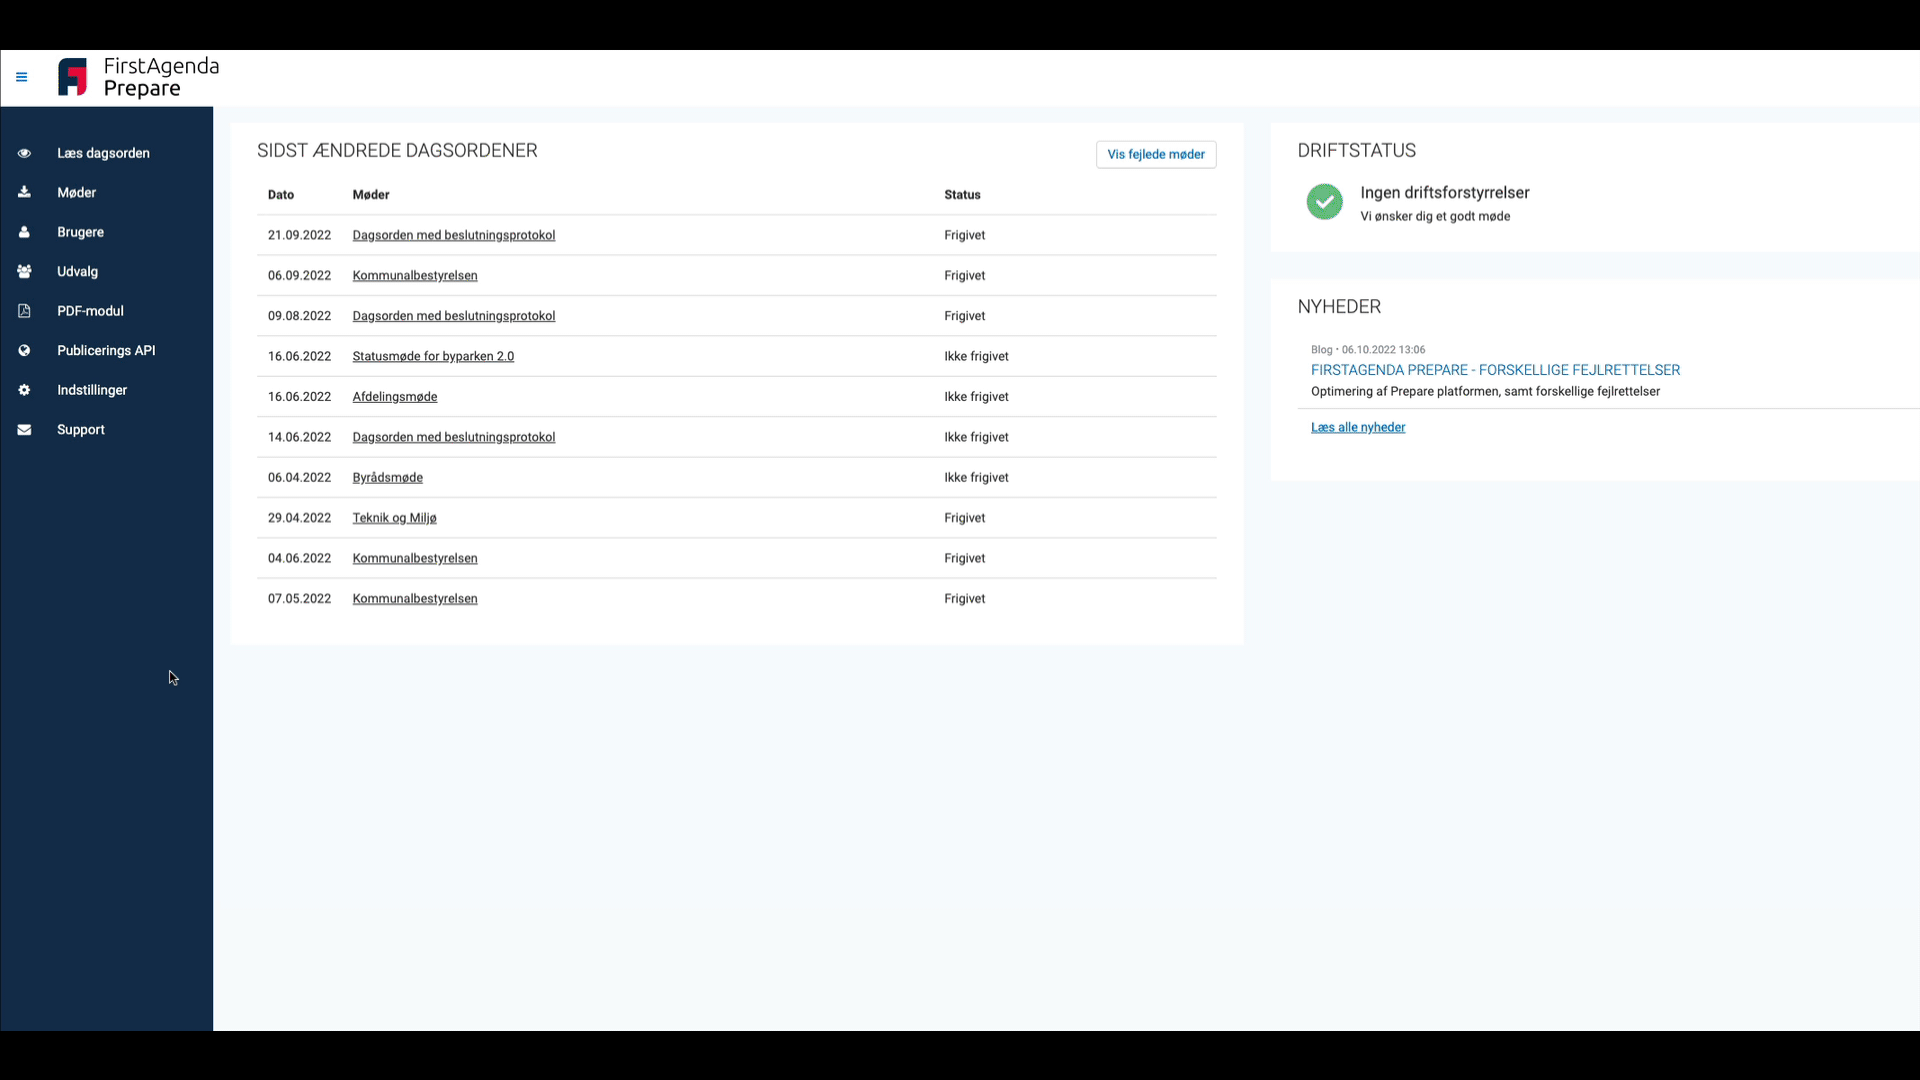The width and height of the screenshot is (1920, 1080).
Task: Select the eye icon for Læs dagsorden
Action: pos(23,152)
